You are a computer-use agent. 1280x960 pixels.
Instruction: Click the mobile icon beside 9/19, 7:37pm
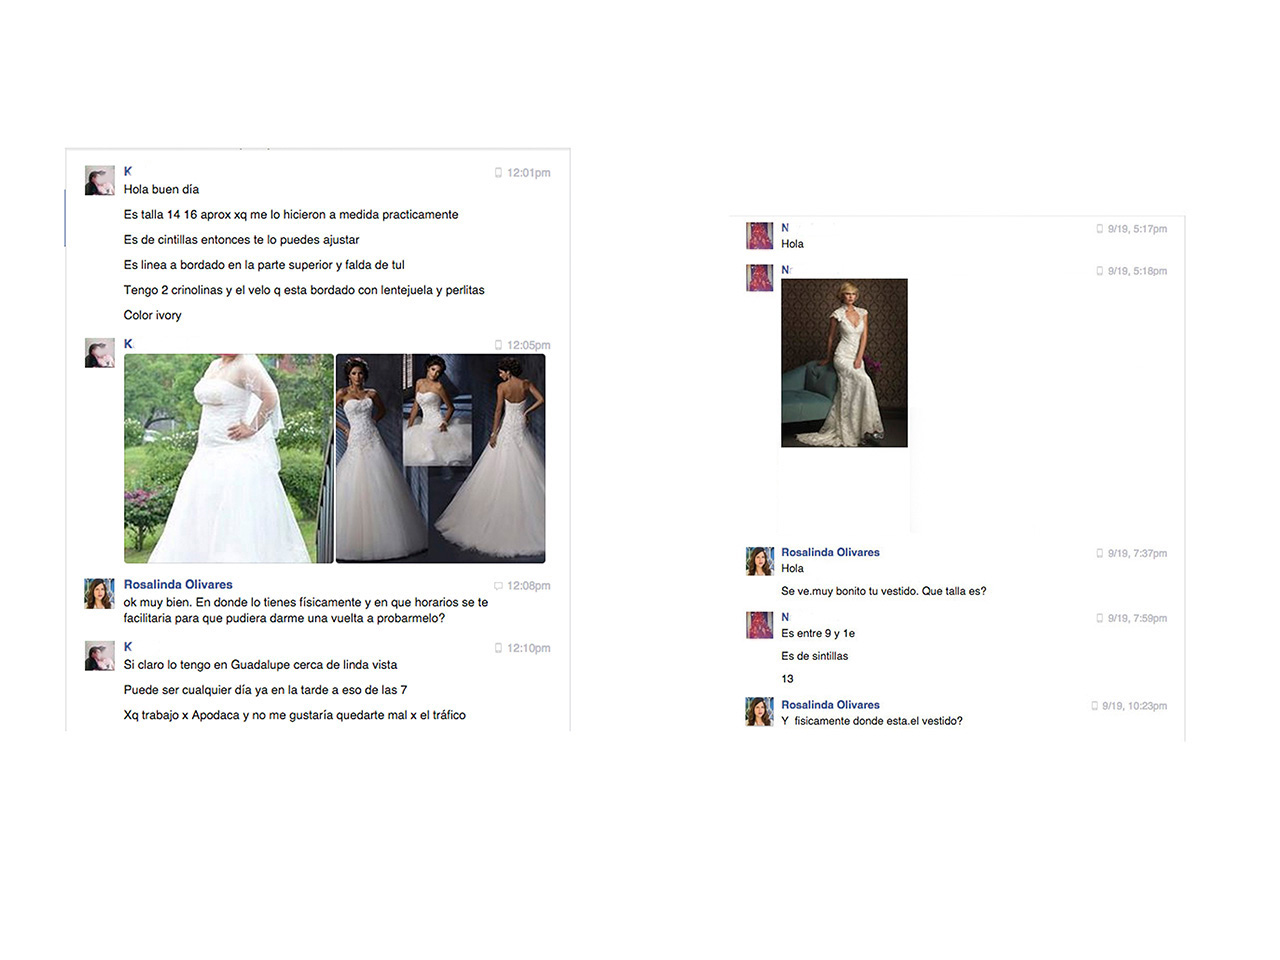pos(1099,553)
